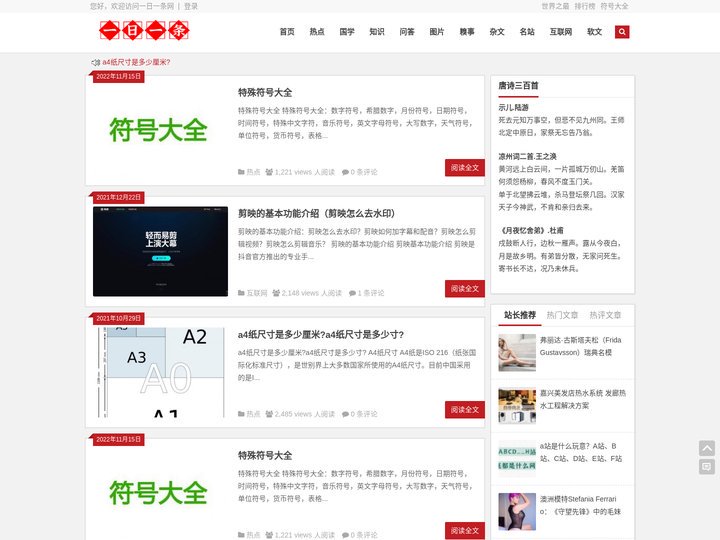Go to the 互联网 navigation item
The height and width of the screenshot is (540, 720).
tap(561, 32)
